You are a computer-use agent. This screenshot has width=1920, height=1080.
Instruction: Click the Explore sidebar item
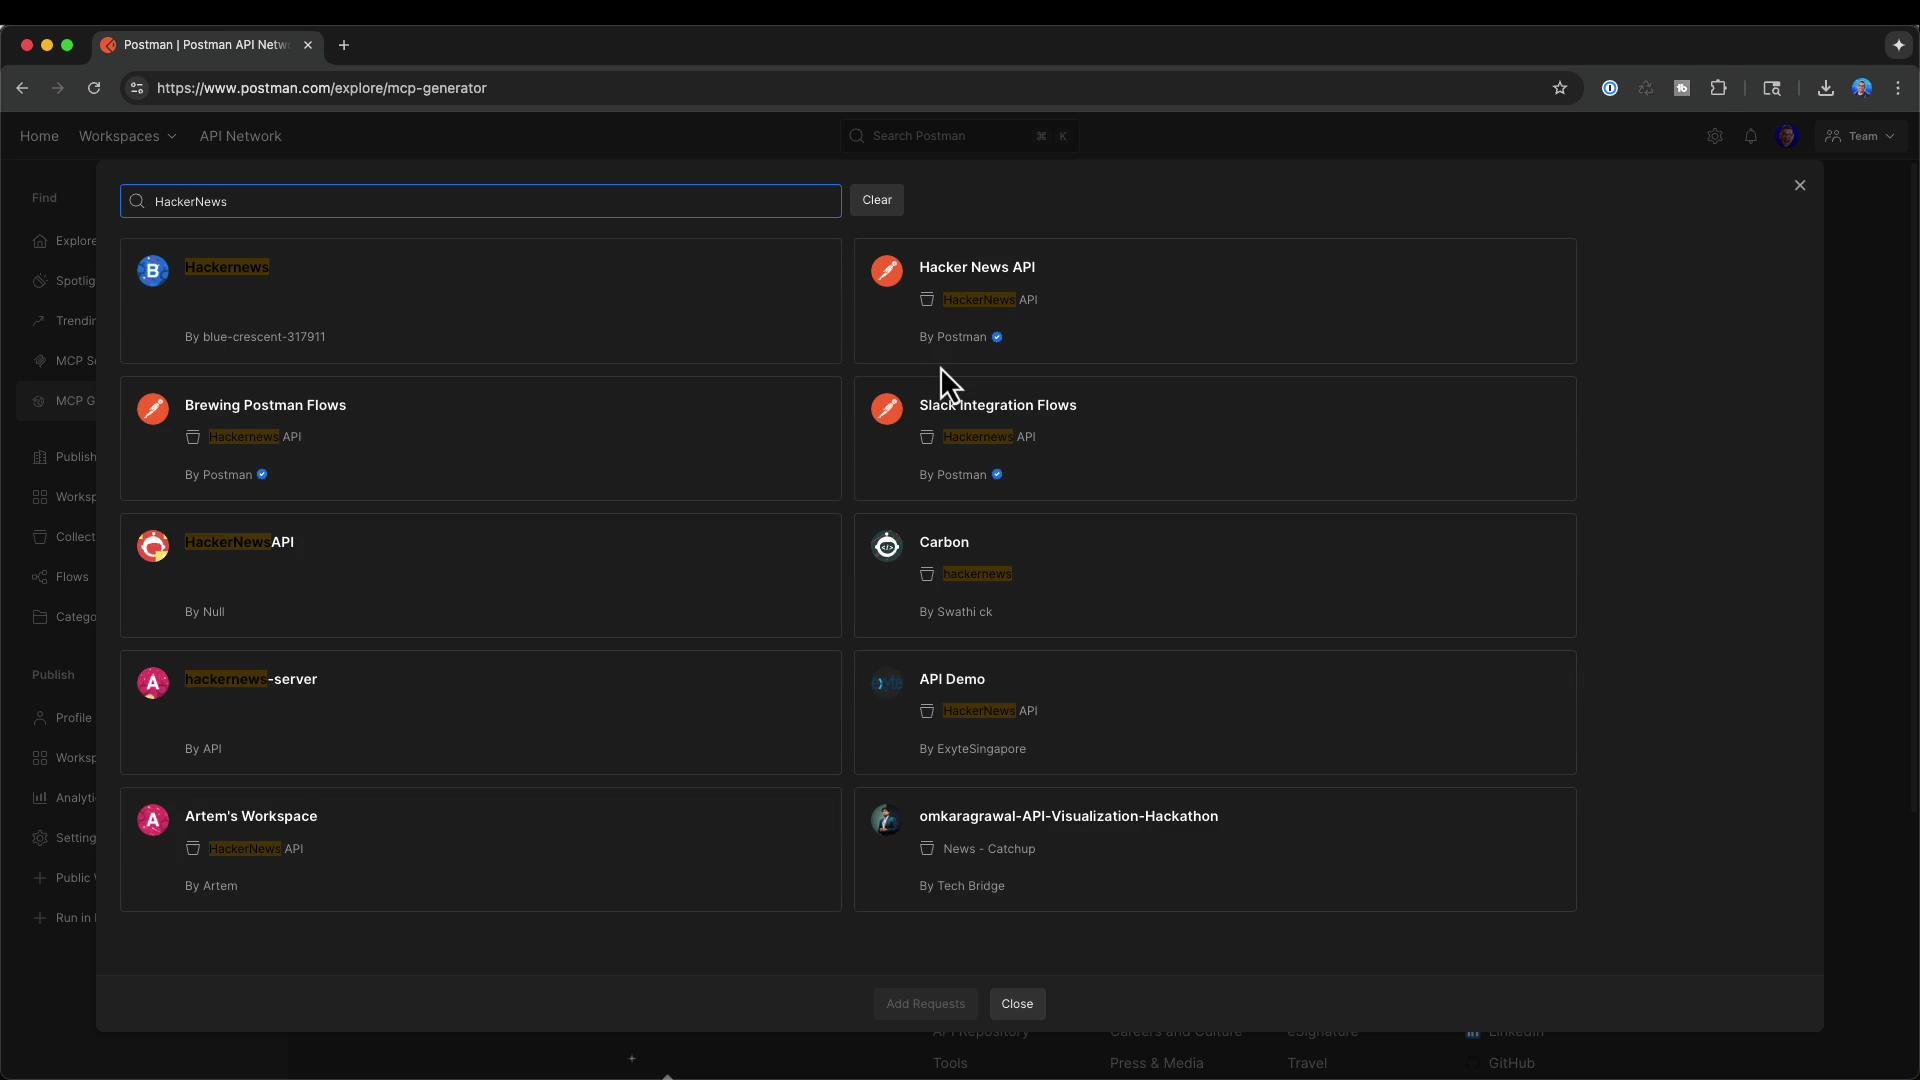(x=64, y=241)
